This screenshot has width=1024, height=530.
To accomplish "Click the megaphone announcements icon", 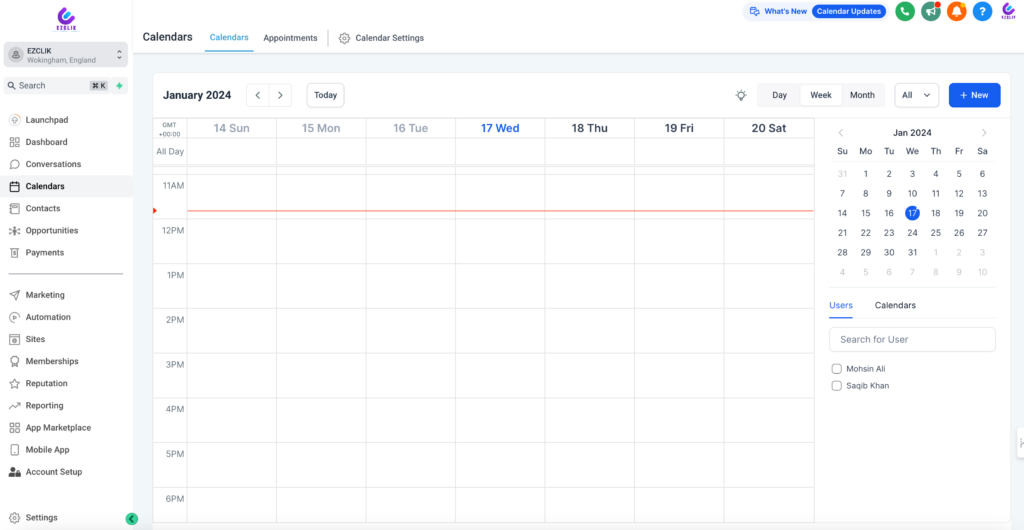I will pos(931,11).
